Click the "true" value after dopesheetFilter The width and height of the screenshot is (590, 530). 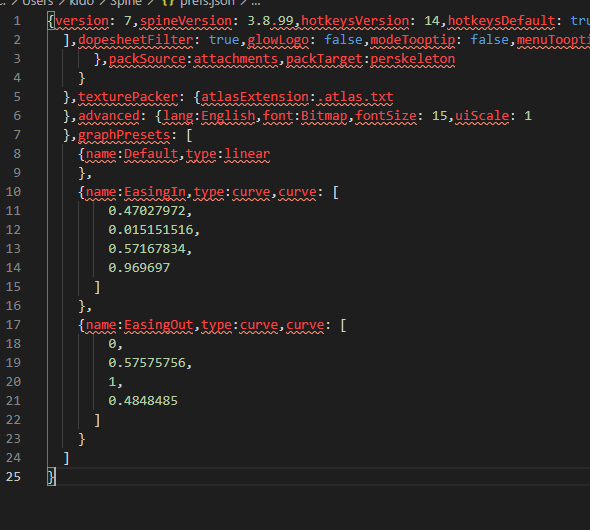tap(224, 39)
